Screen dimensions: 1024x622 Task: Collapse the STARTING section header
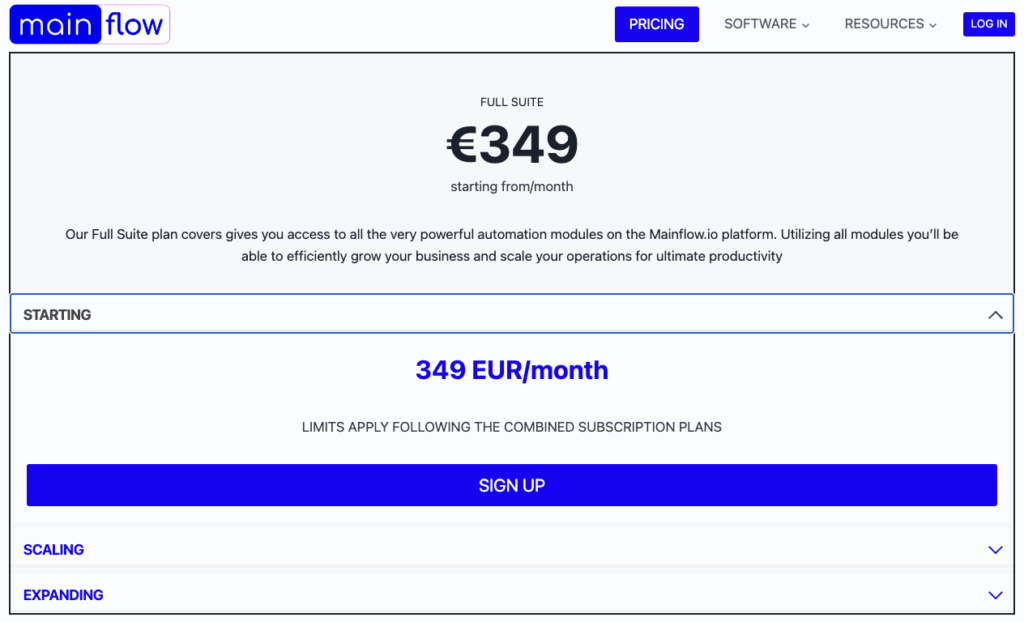coord(512,314)
